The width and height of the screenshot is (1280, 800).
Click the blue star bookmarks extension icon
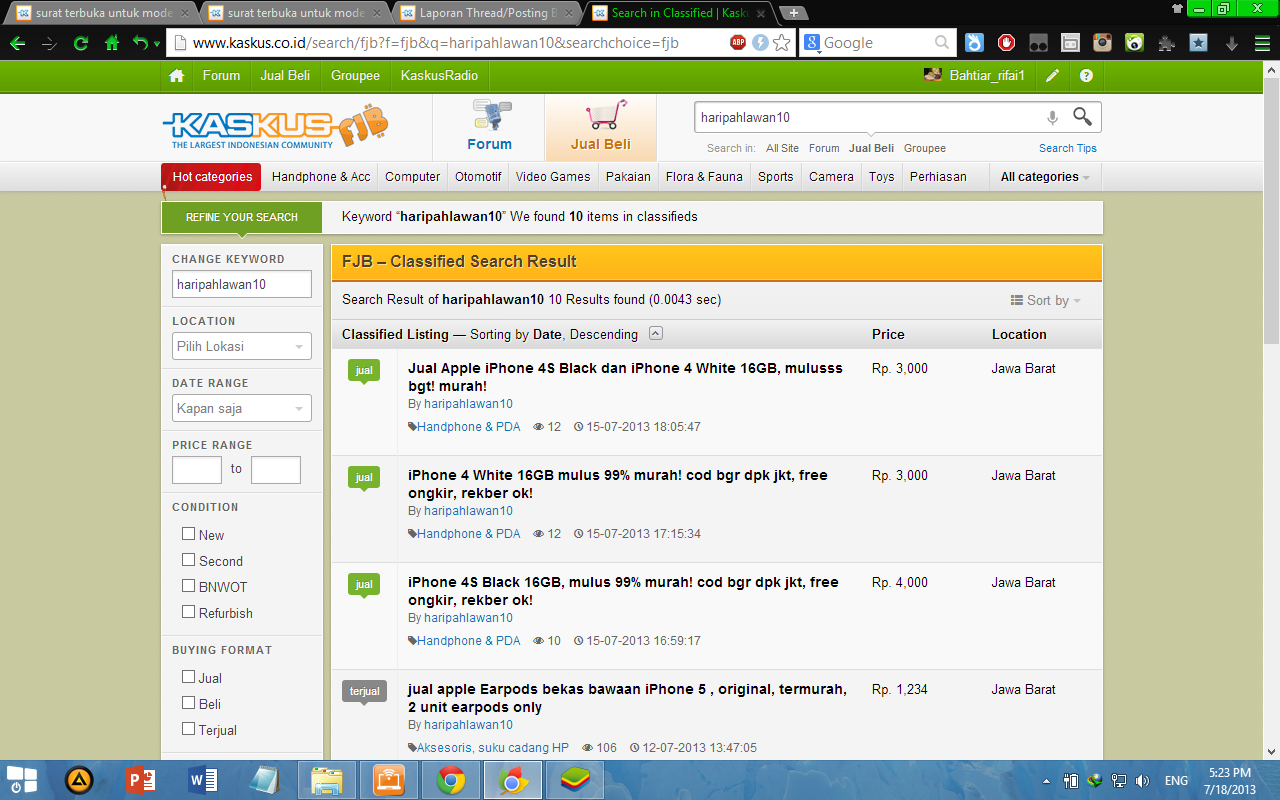click(x=1199, y=43)
